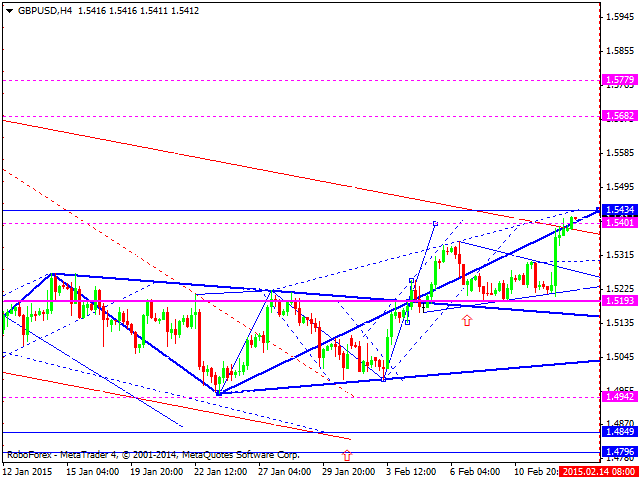Viewport: 640px width, 480px height.
Task: Click the 1.5045 price scale value
Action: 619,357
